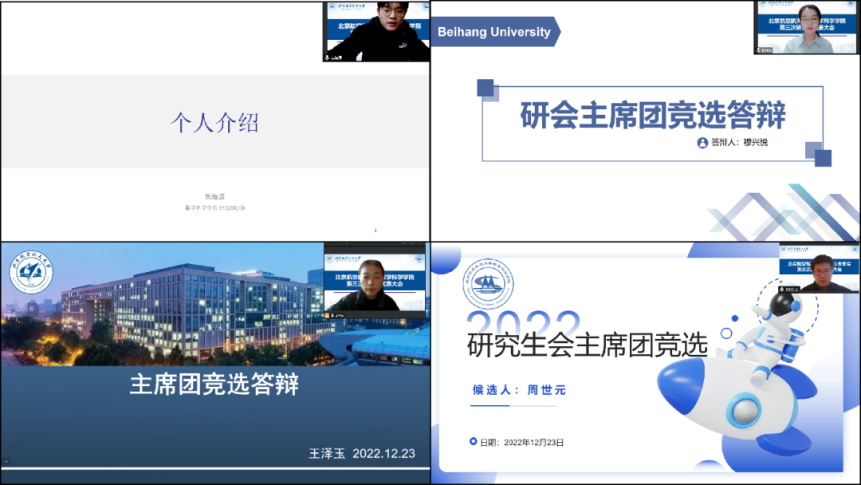Click the 王泽玉 2022.12.23 caption
The height and width of the screenshot is (485, 861).
(361, 453)
